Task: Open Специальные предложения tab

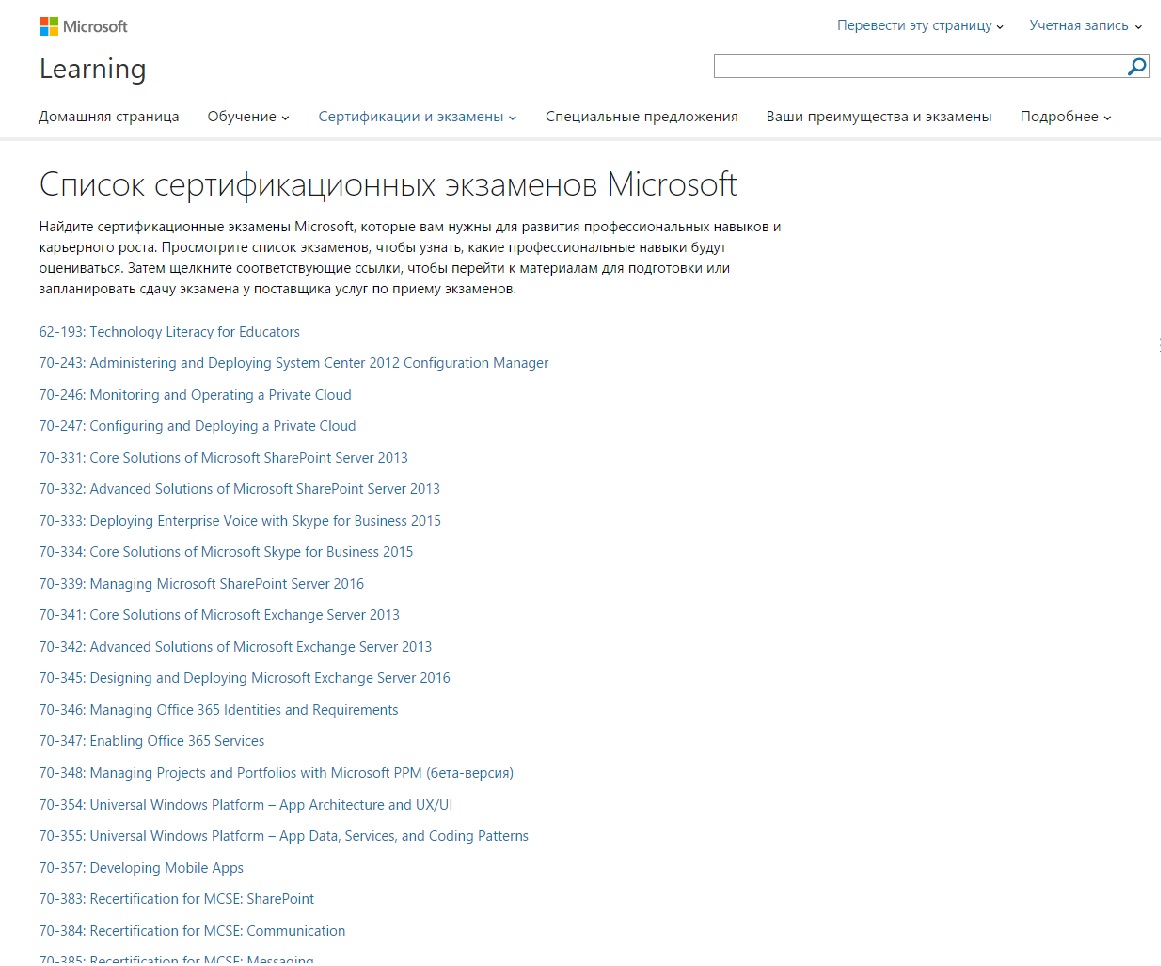Action: (x=641, y=116)
